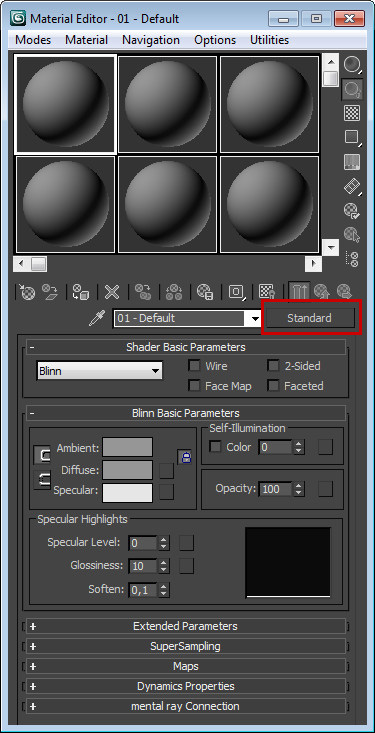Screen dimensions: 375x733
Task: Select the eyedropper Pick Material tool
Action: click(97, 318)
